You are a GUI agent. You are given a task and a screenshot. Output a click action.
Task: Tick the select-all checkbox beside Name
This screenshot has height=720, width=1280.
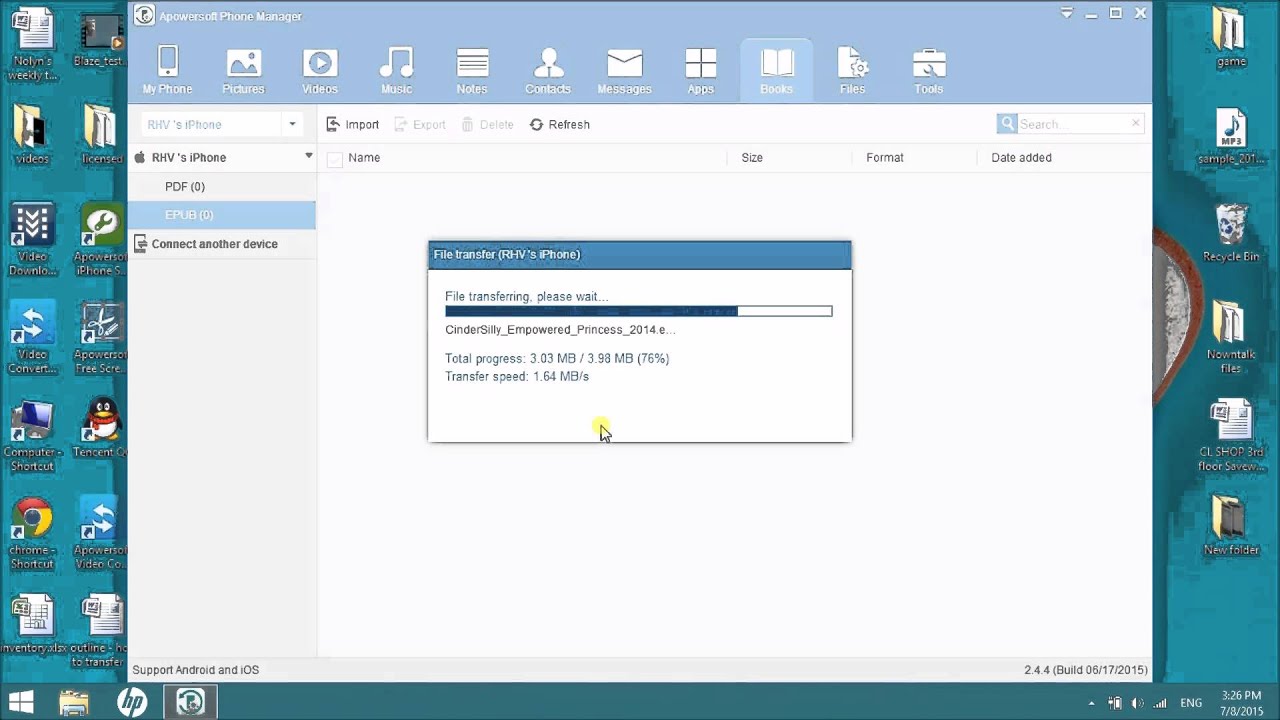coord(335,158)
